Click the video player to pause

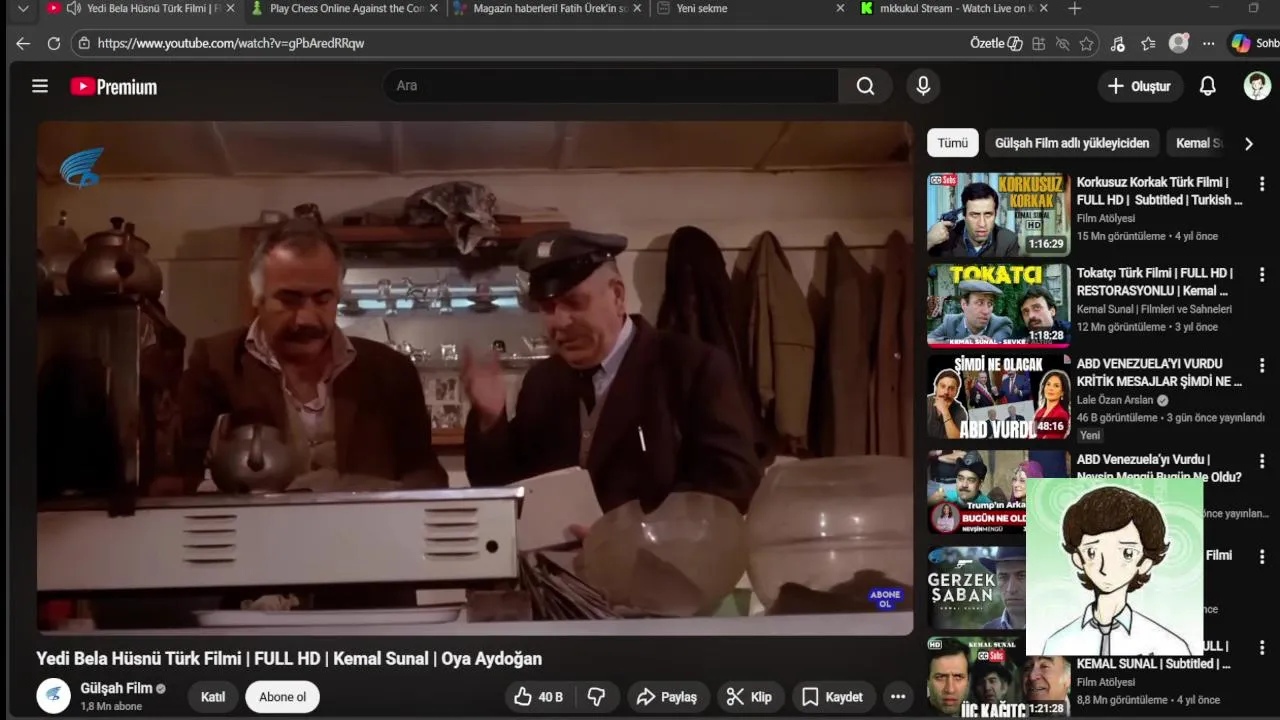click(475, 378)
